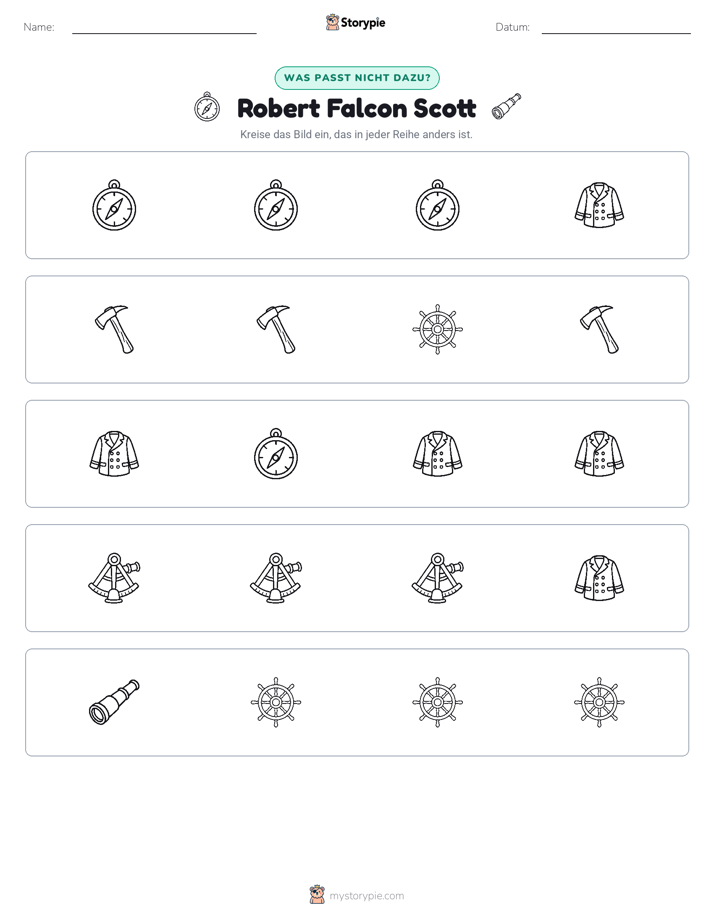Click the first ice axe in row two
714x924 pixels.
pyautogui.click(x=114, y=329)
